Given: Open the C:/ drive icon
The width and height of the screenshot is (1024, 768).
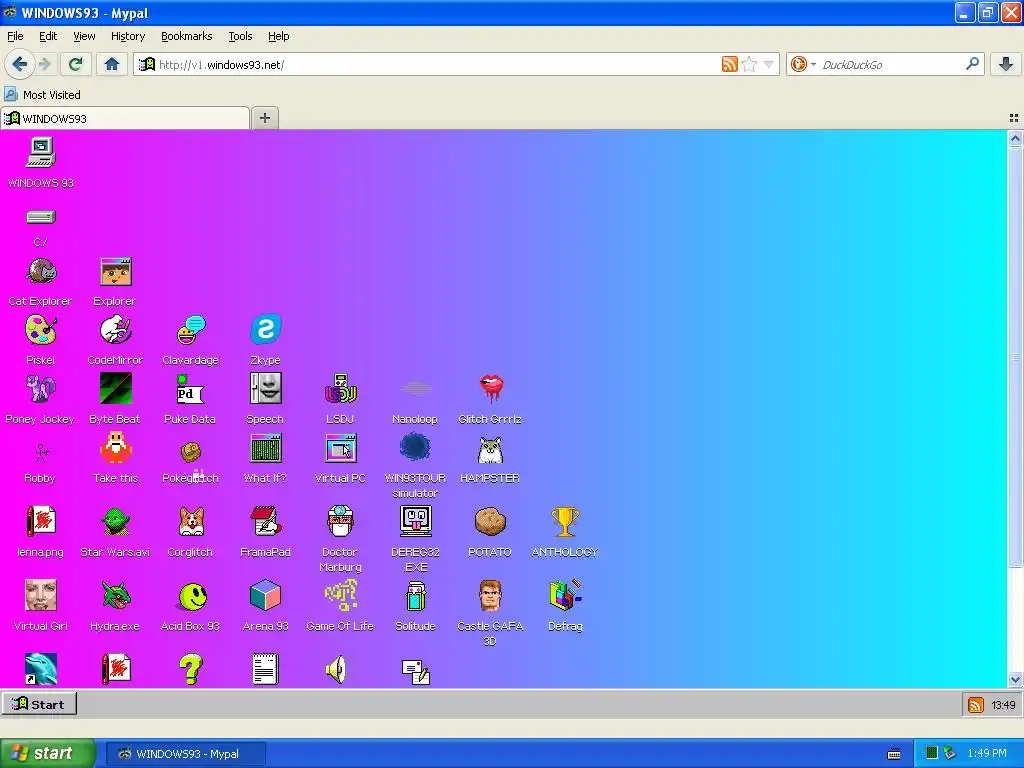Looking at the screenshot, I should coord(40,227).
